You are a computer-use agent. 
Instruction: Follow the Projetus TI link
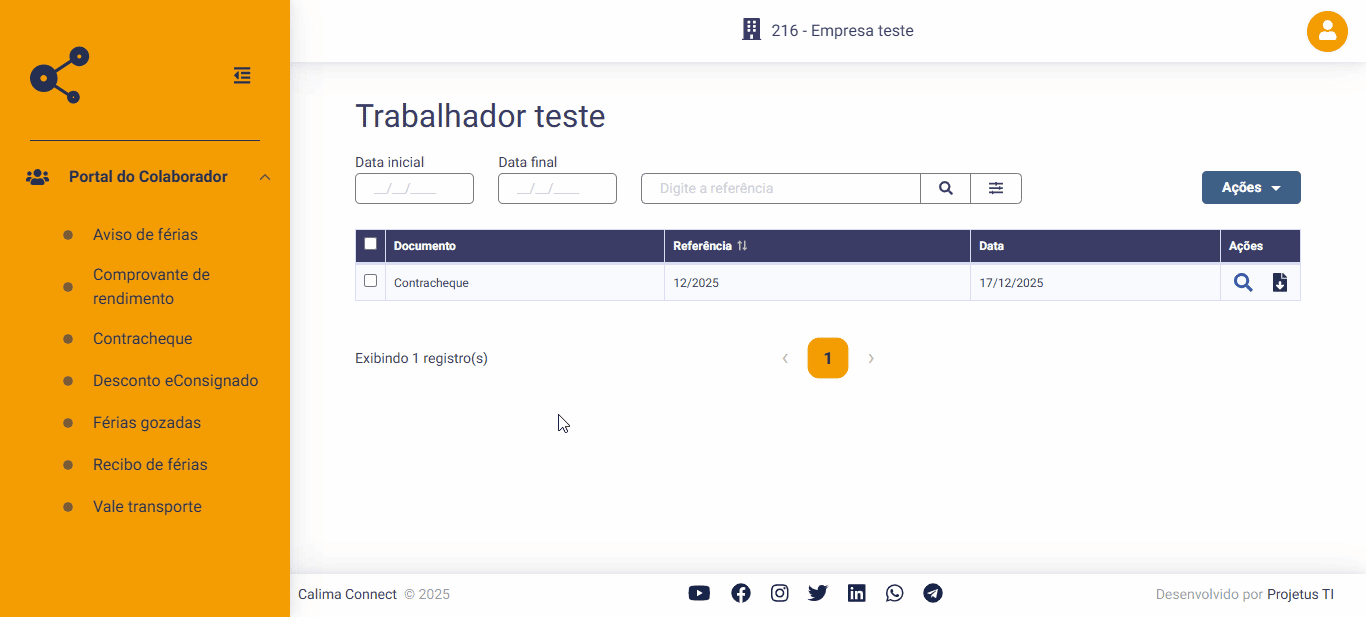1300,594
